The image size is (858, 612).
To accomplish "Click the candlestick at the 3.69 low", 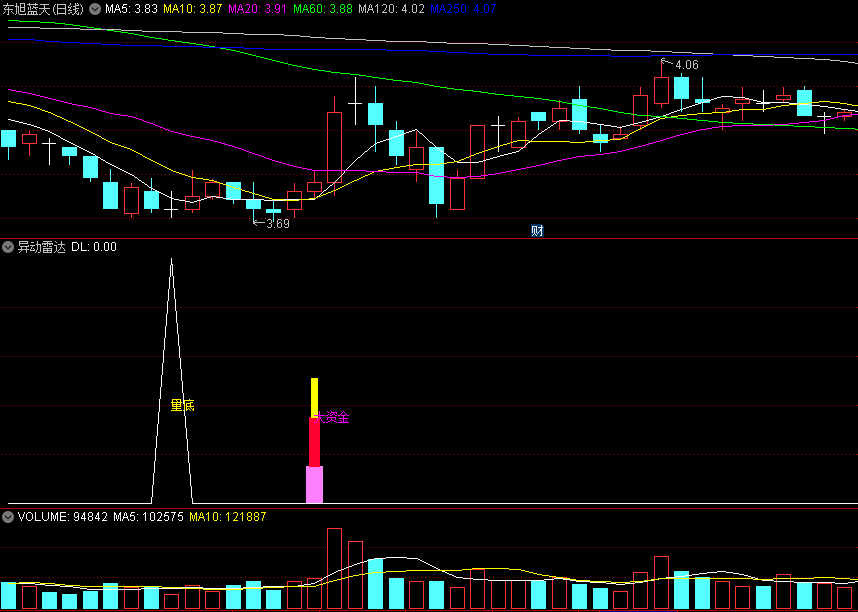I will 253,203.
